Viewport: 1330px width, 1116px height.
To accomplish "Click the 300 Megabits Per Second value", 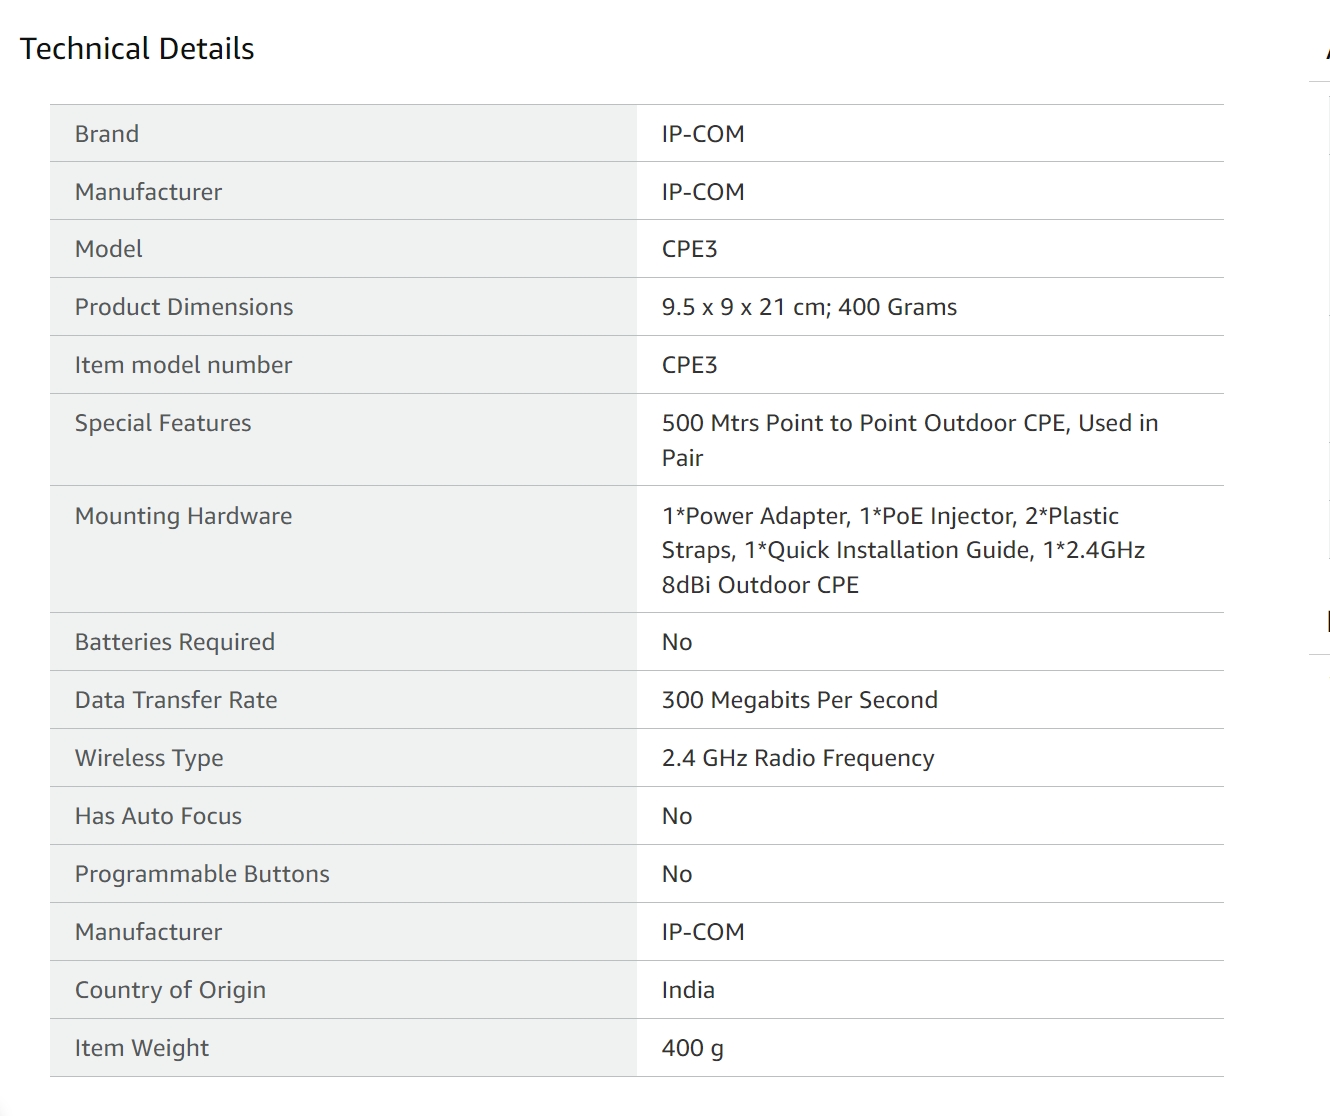I will 800,700.
